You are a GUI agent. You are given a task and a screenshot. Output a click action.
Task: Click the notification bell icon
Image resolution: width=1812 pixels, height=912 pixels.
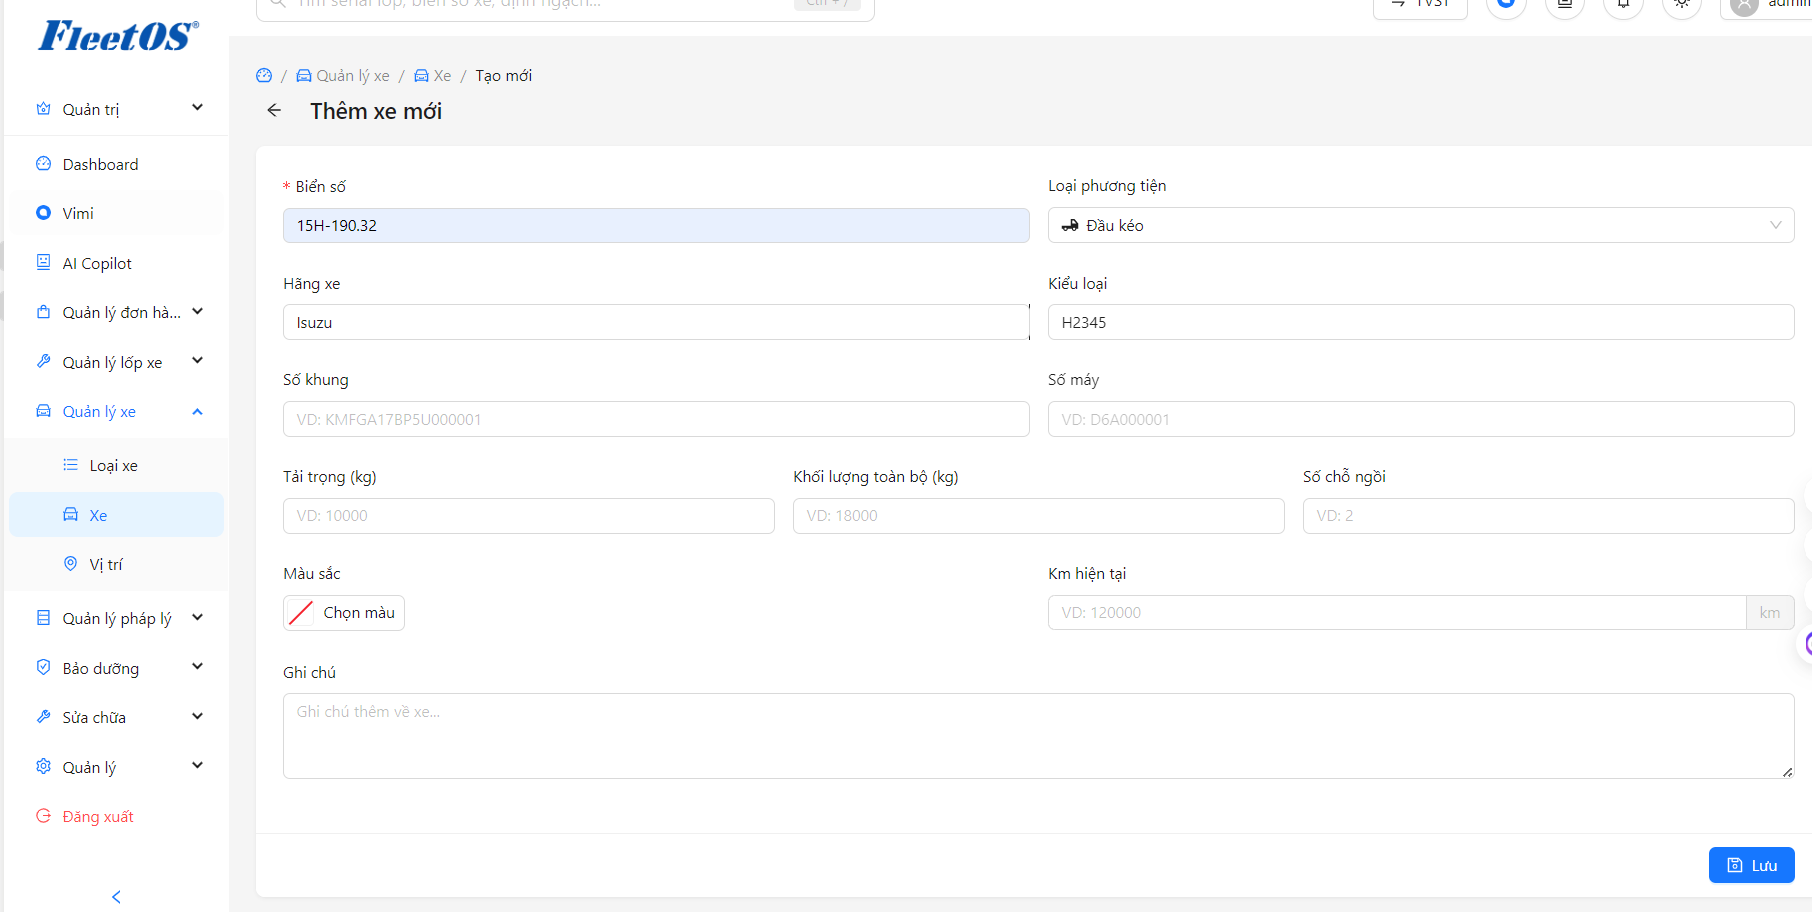click(x=1624, y=4)
